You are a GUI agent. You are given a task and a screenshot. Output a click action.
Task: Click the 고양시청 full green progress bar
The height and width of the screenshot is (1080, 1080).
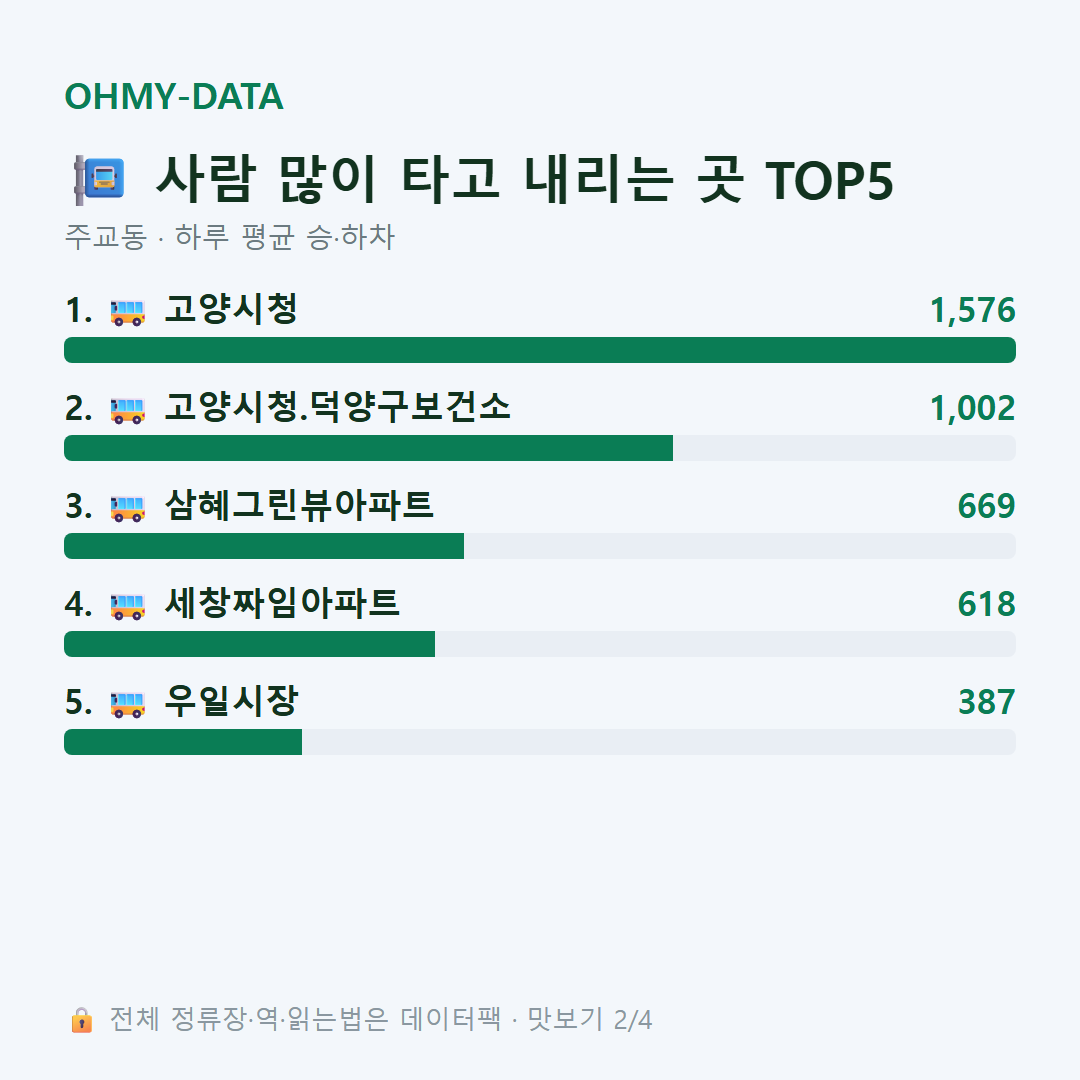(540, 350)
